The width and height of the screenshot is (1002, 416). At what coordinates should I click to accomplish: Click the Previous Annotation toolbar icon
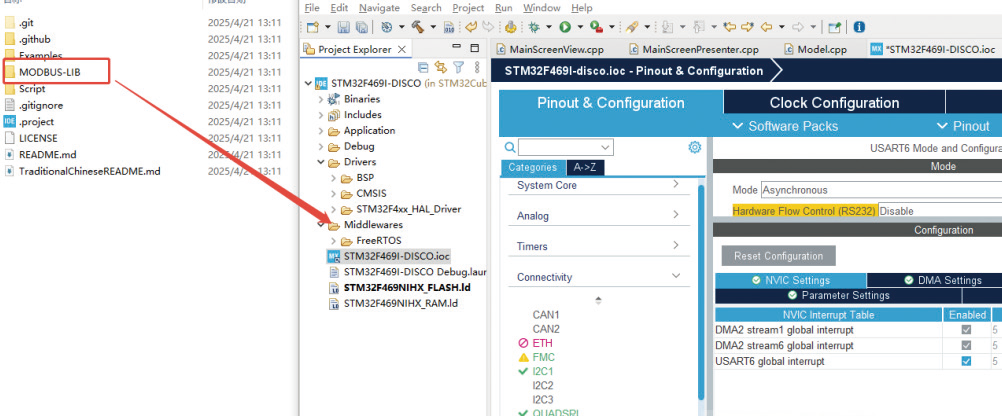(x=699, y=27)
